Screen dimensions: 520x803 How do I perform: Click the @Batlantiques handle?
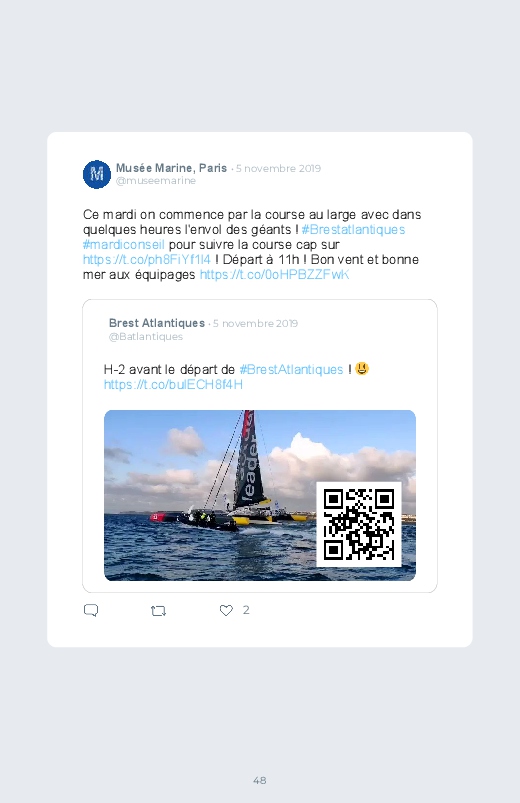pyautogui.click(x=146, y=336)
